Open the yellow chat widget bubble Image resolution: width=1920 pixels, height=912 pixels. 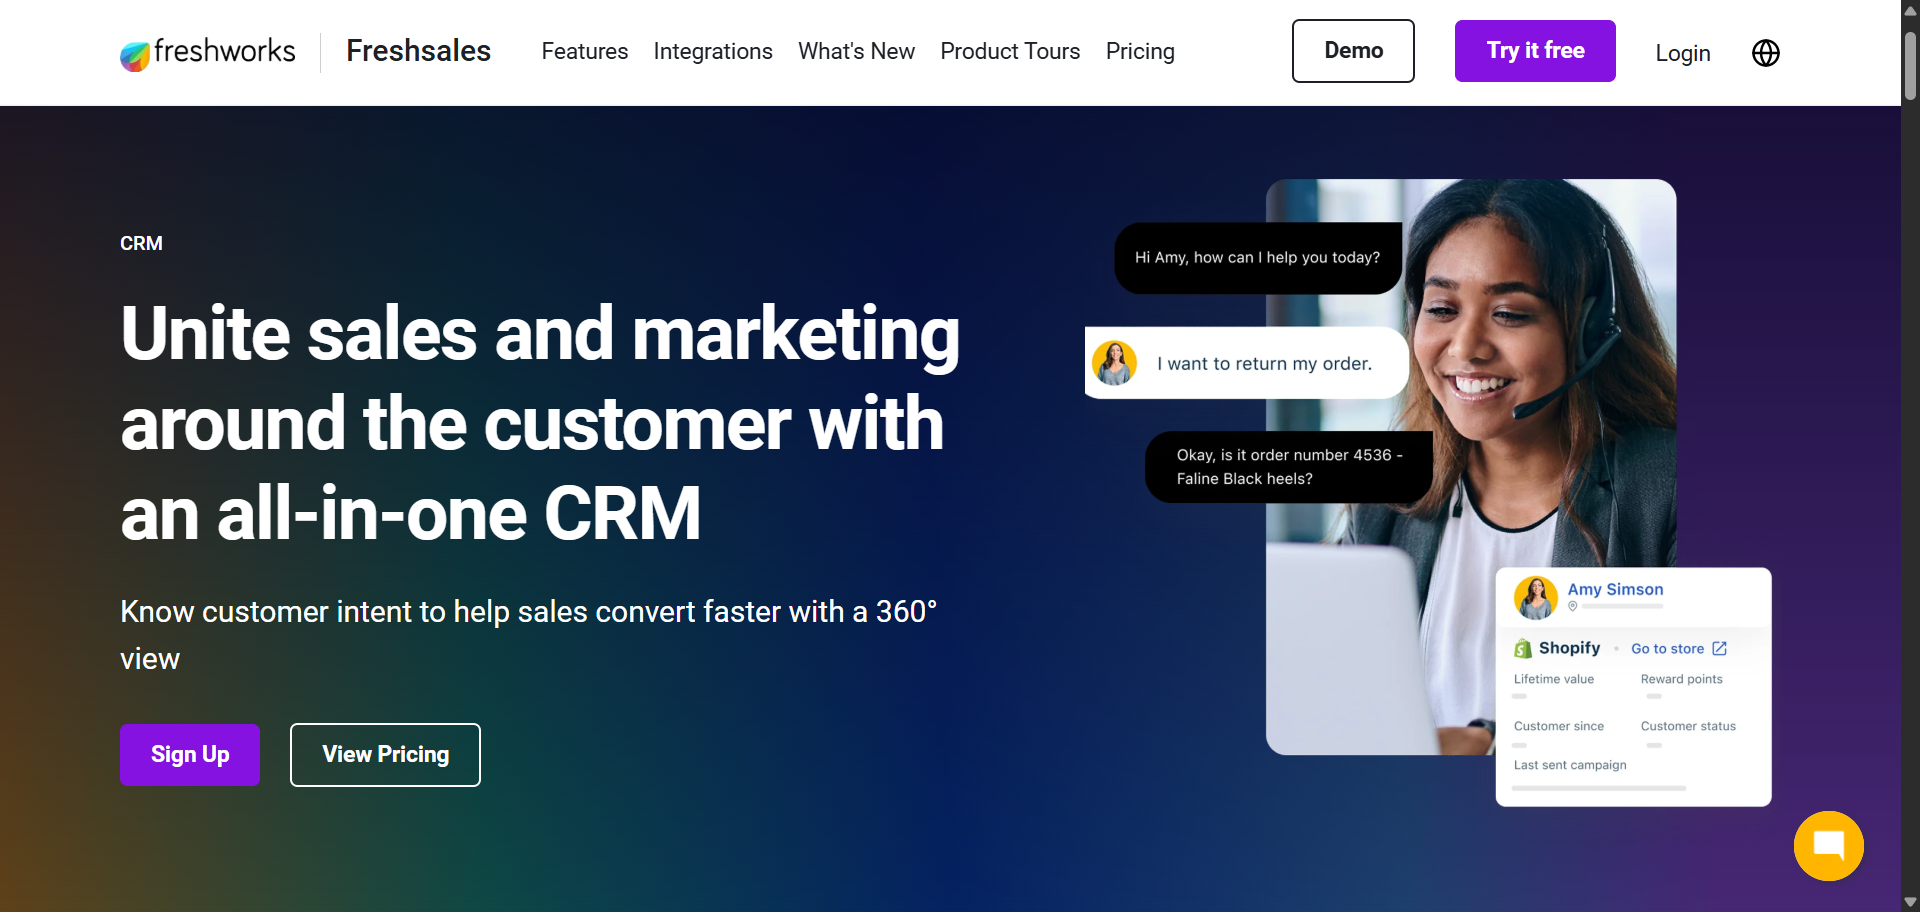point(1828,846)
